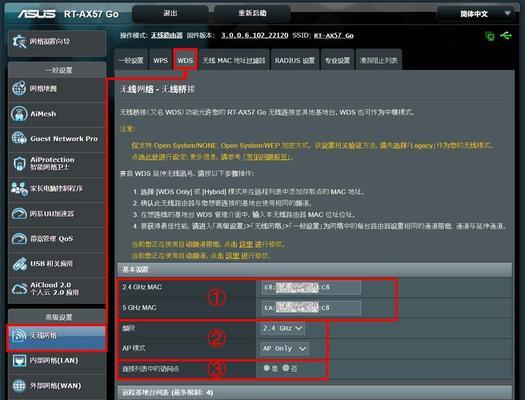525x400 pixels.
Task: Open the 外部网络(WAN) globe icon
Action: (19, 386)
